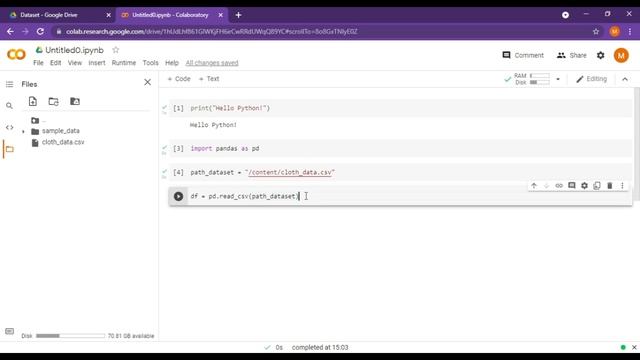Star the notebook Untitled0.ipynb
Screen dimensions: 640x360
(116, 50)
